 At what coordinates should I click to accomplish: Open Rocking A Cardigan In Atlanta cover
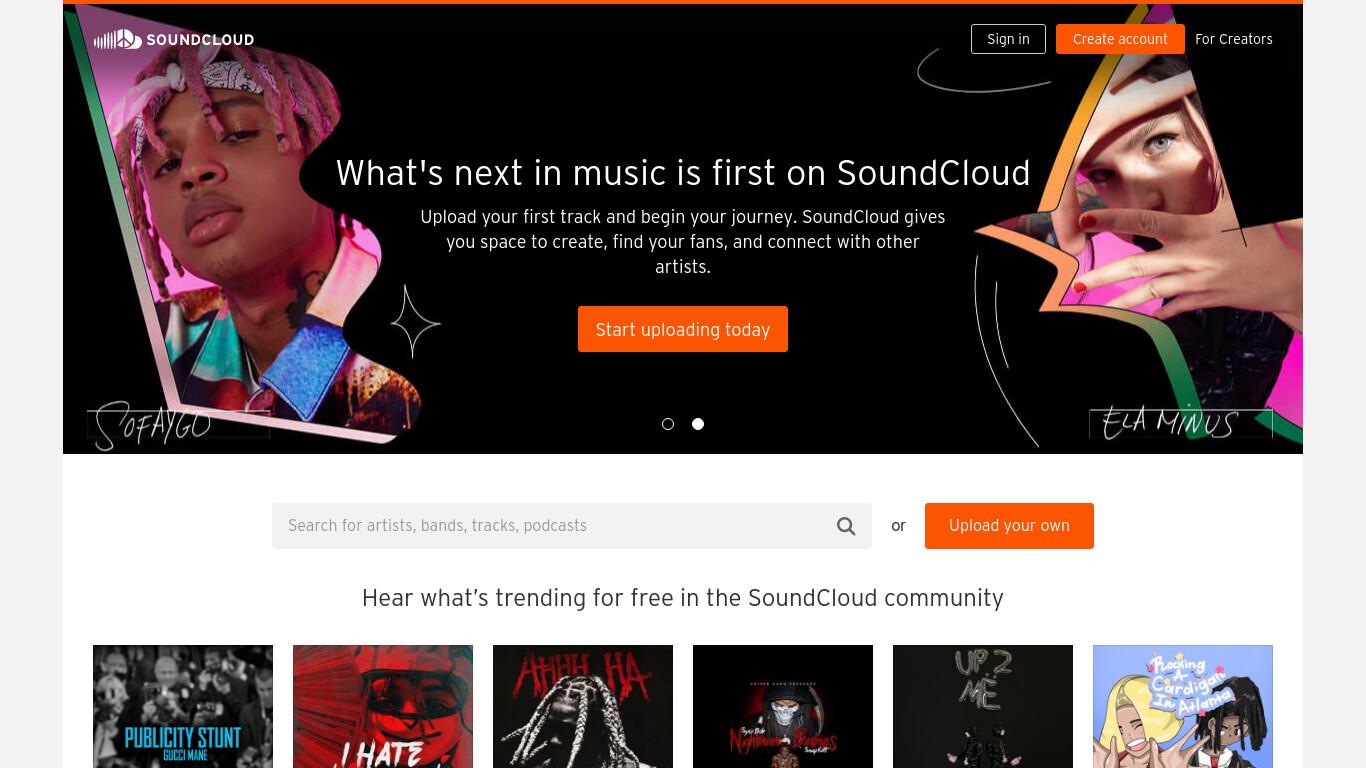point(1183,706)
